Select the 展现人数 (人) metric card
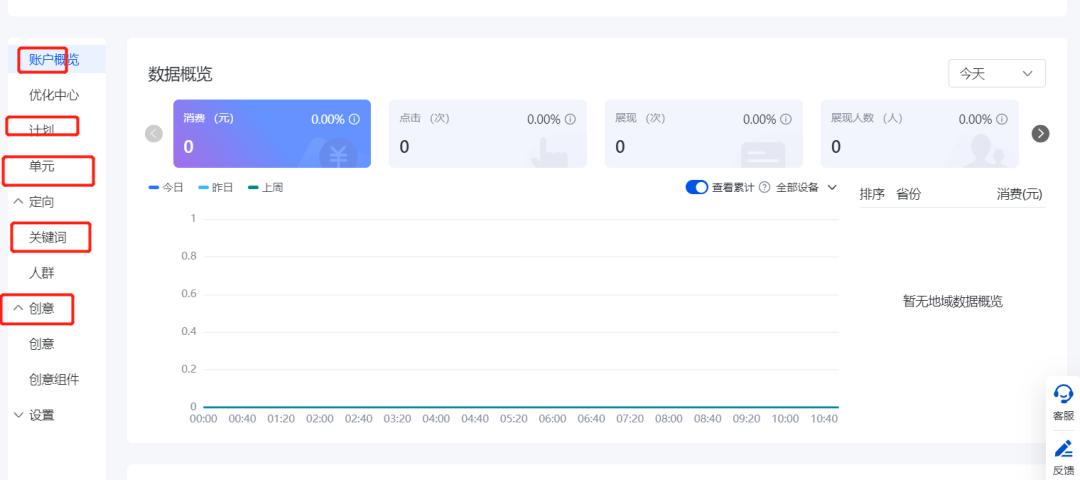The image size is (1080, 480). [x=920, y=134]
